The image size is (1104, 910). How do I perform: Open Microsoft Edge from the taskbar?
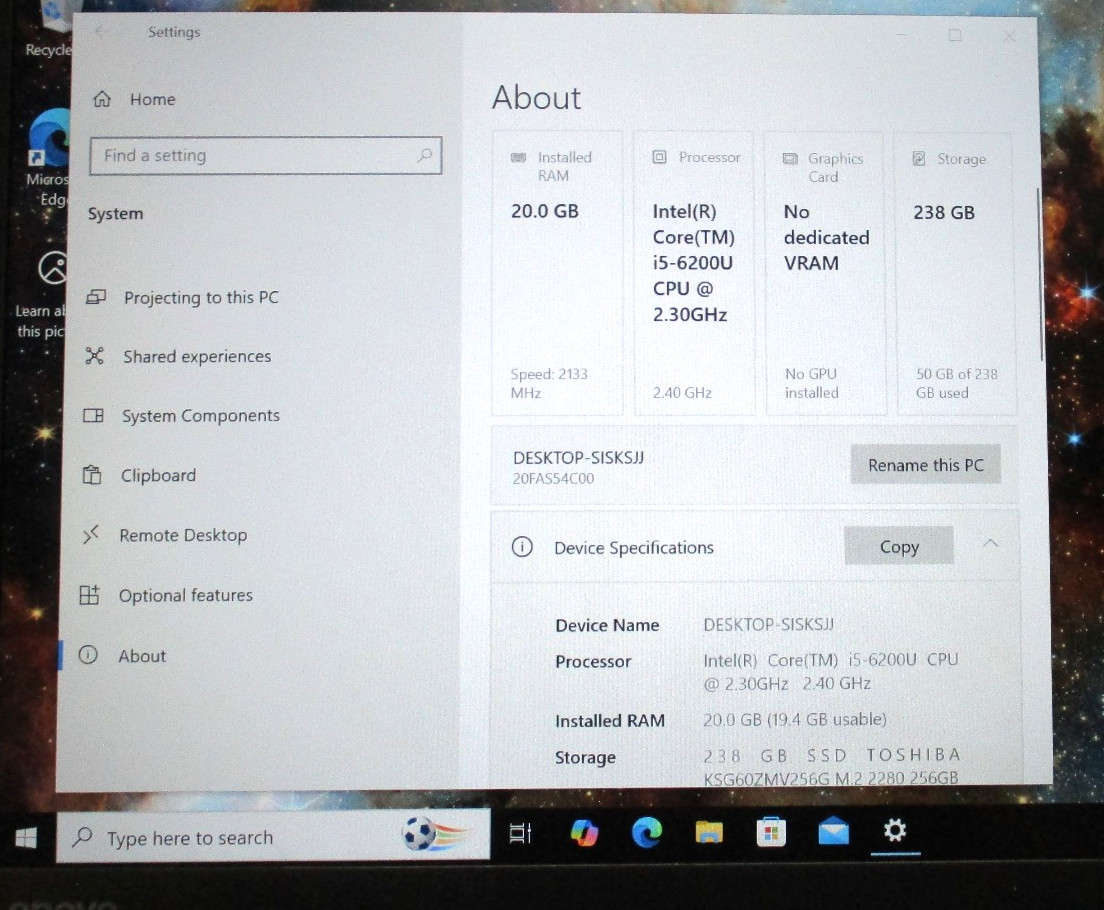tap(646, 833)
